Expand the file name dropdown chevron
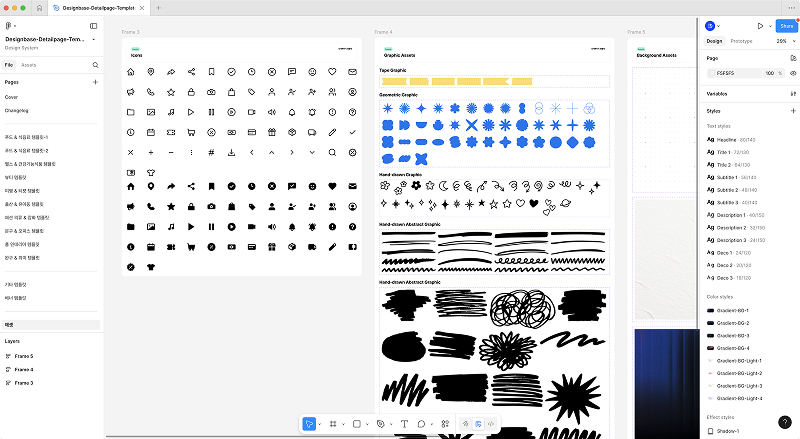 tap(94, 39)
